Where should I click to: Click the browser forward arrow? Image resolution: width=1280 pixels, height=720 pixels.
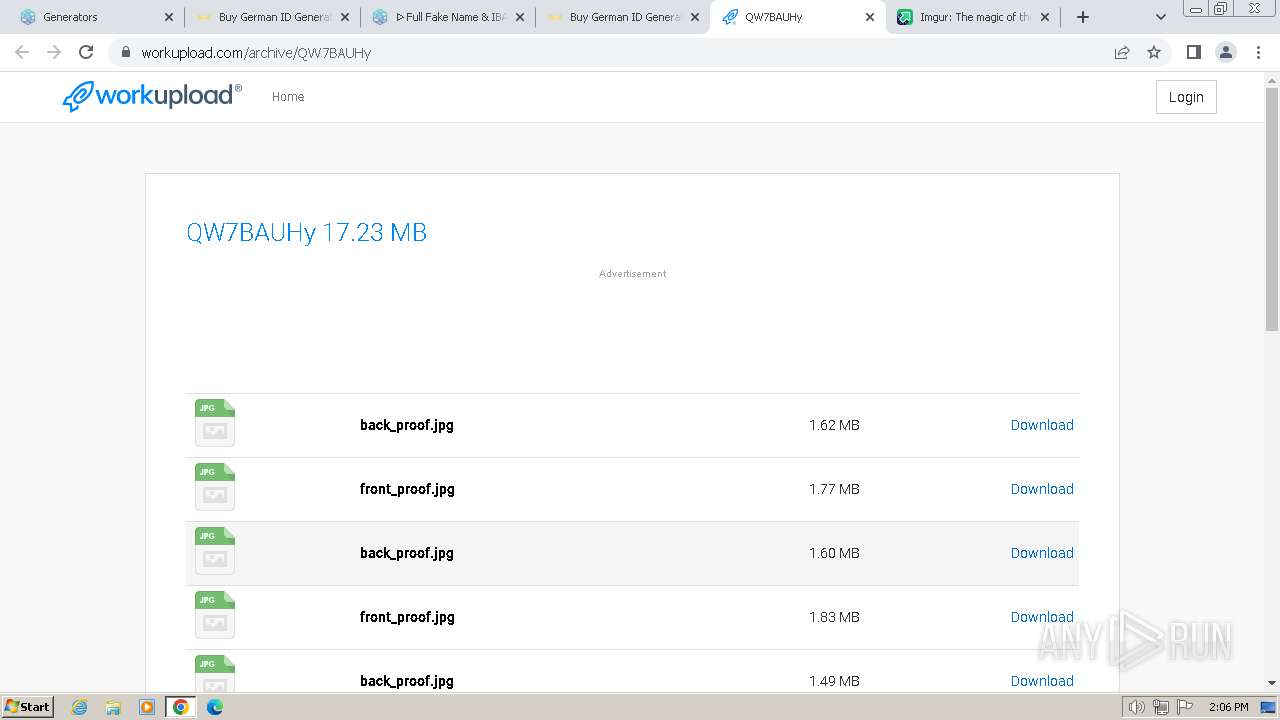54,52
